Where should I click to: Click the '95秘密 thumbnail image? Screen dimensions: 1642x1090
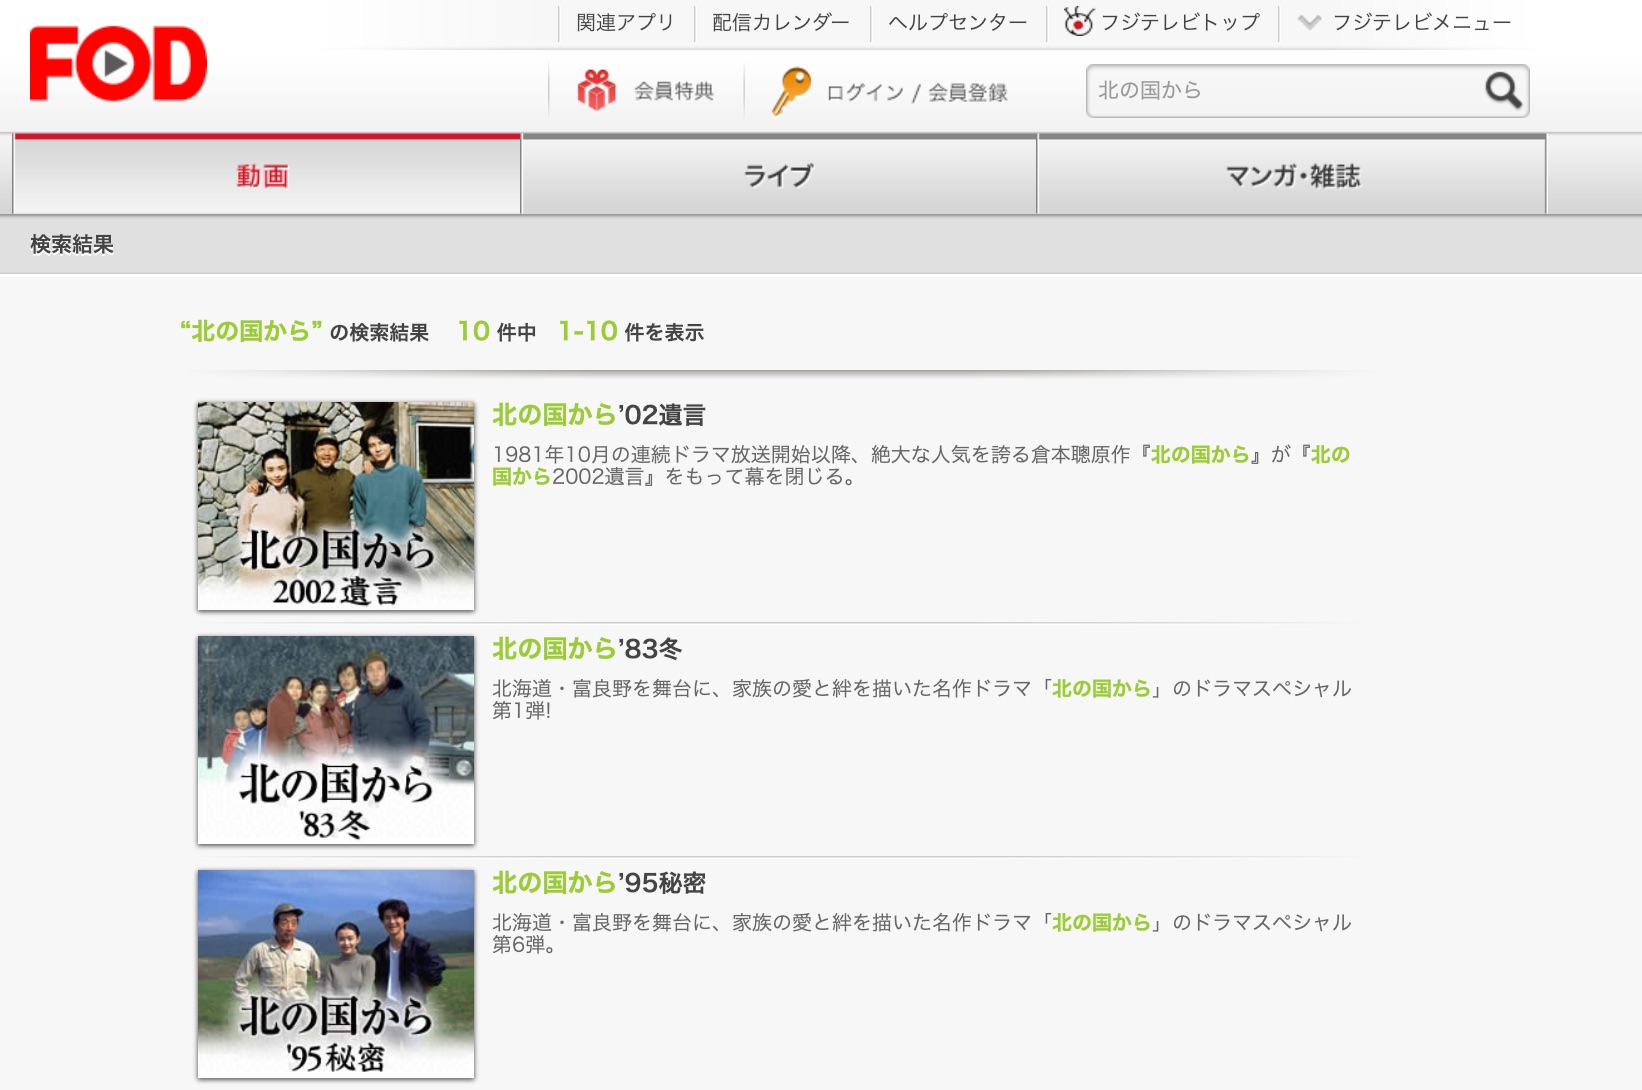pos(336,973)
